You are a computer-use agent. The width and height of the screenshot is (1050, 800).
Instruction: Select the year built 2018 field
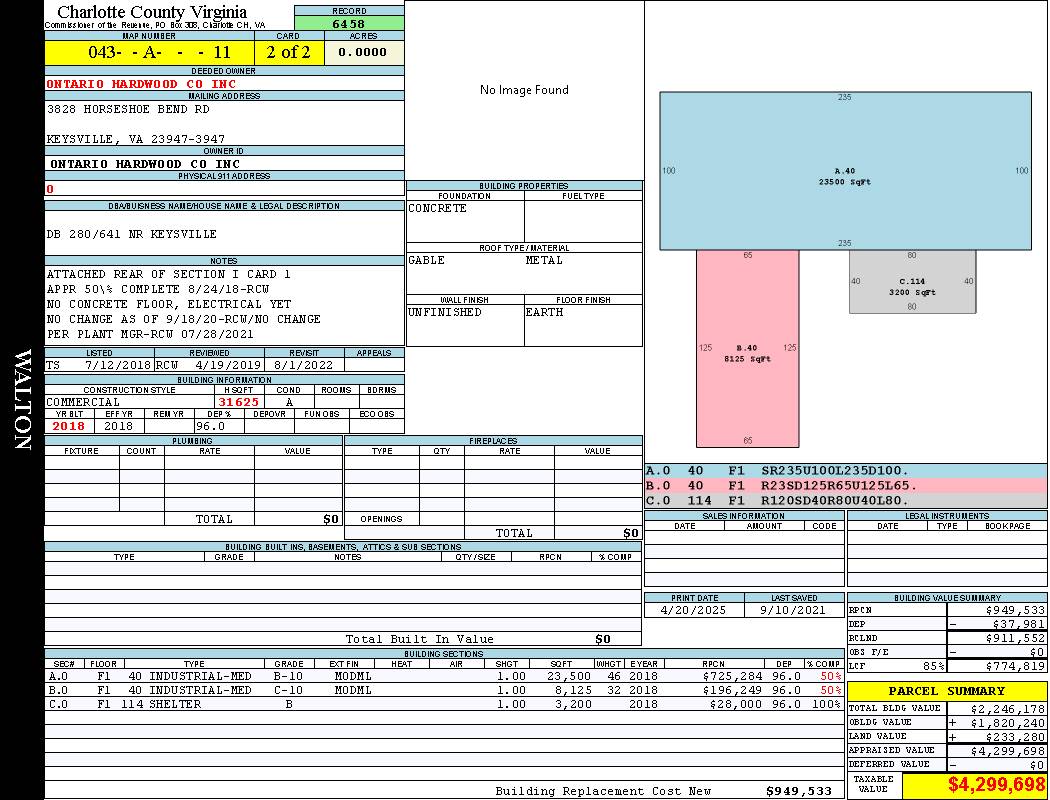pos(69,426)
